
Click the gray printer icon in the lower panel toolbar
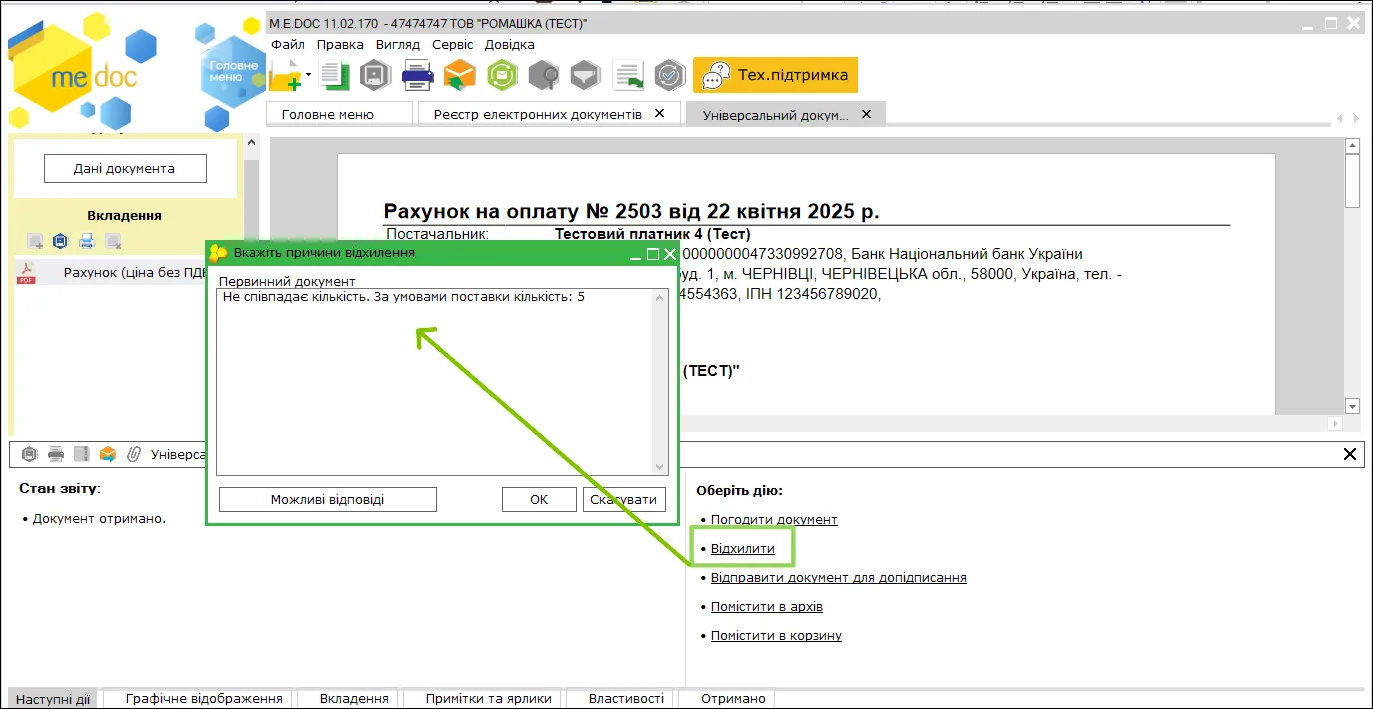point(56,454)
